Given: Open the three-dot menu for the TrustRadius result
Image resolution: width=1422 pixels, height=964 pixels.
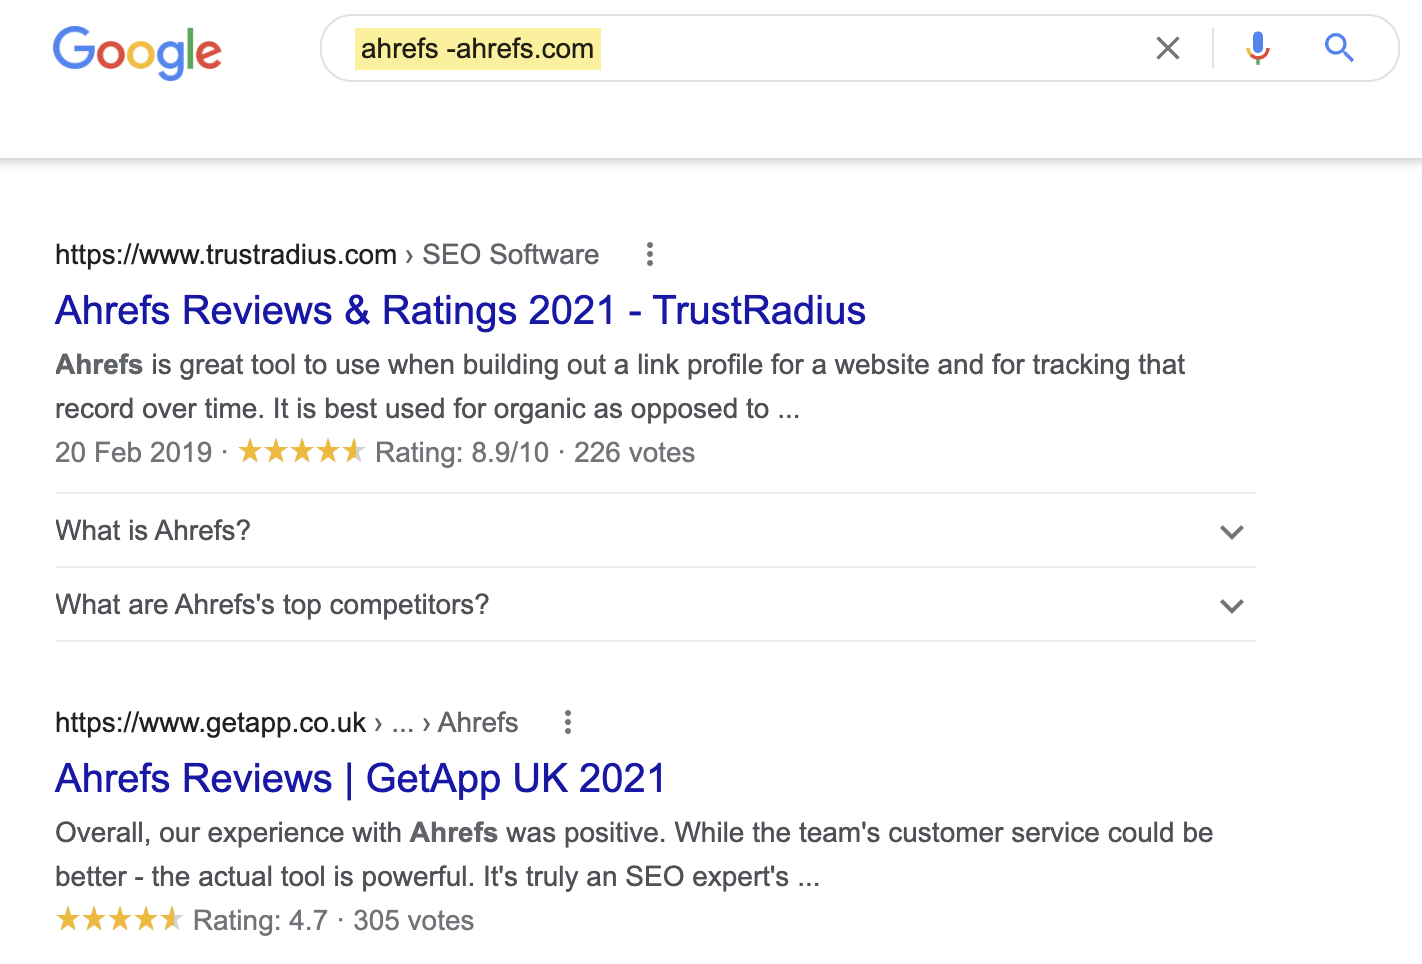Looking at the screenshot, I should [x=649, y=255].
